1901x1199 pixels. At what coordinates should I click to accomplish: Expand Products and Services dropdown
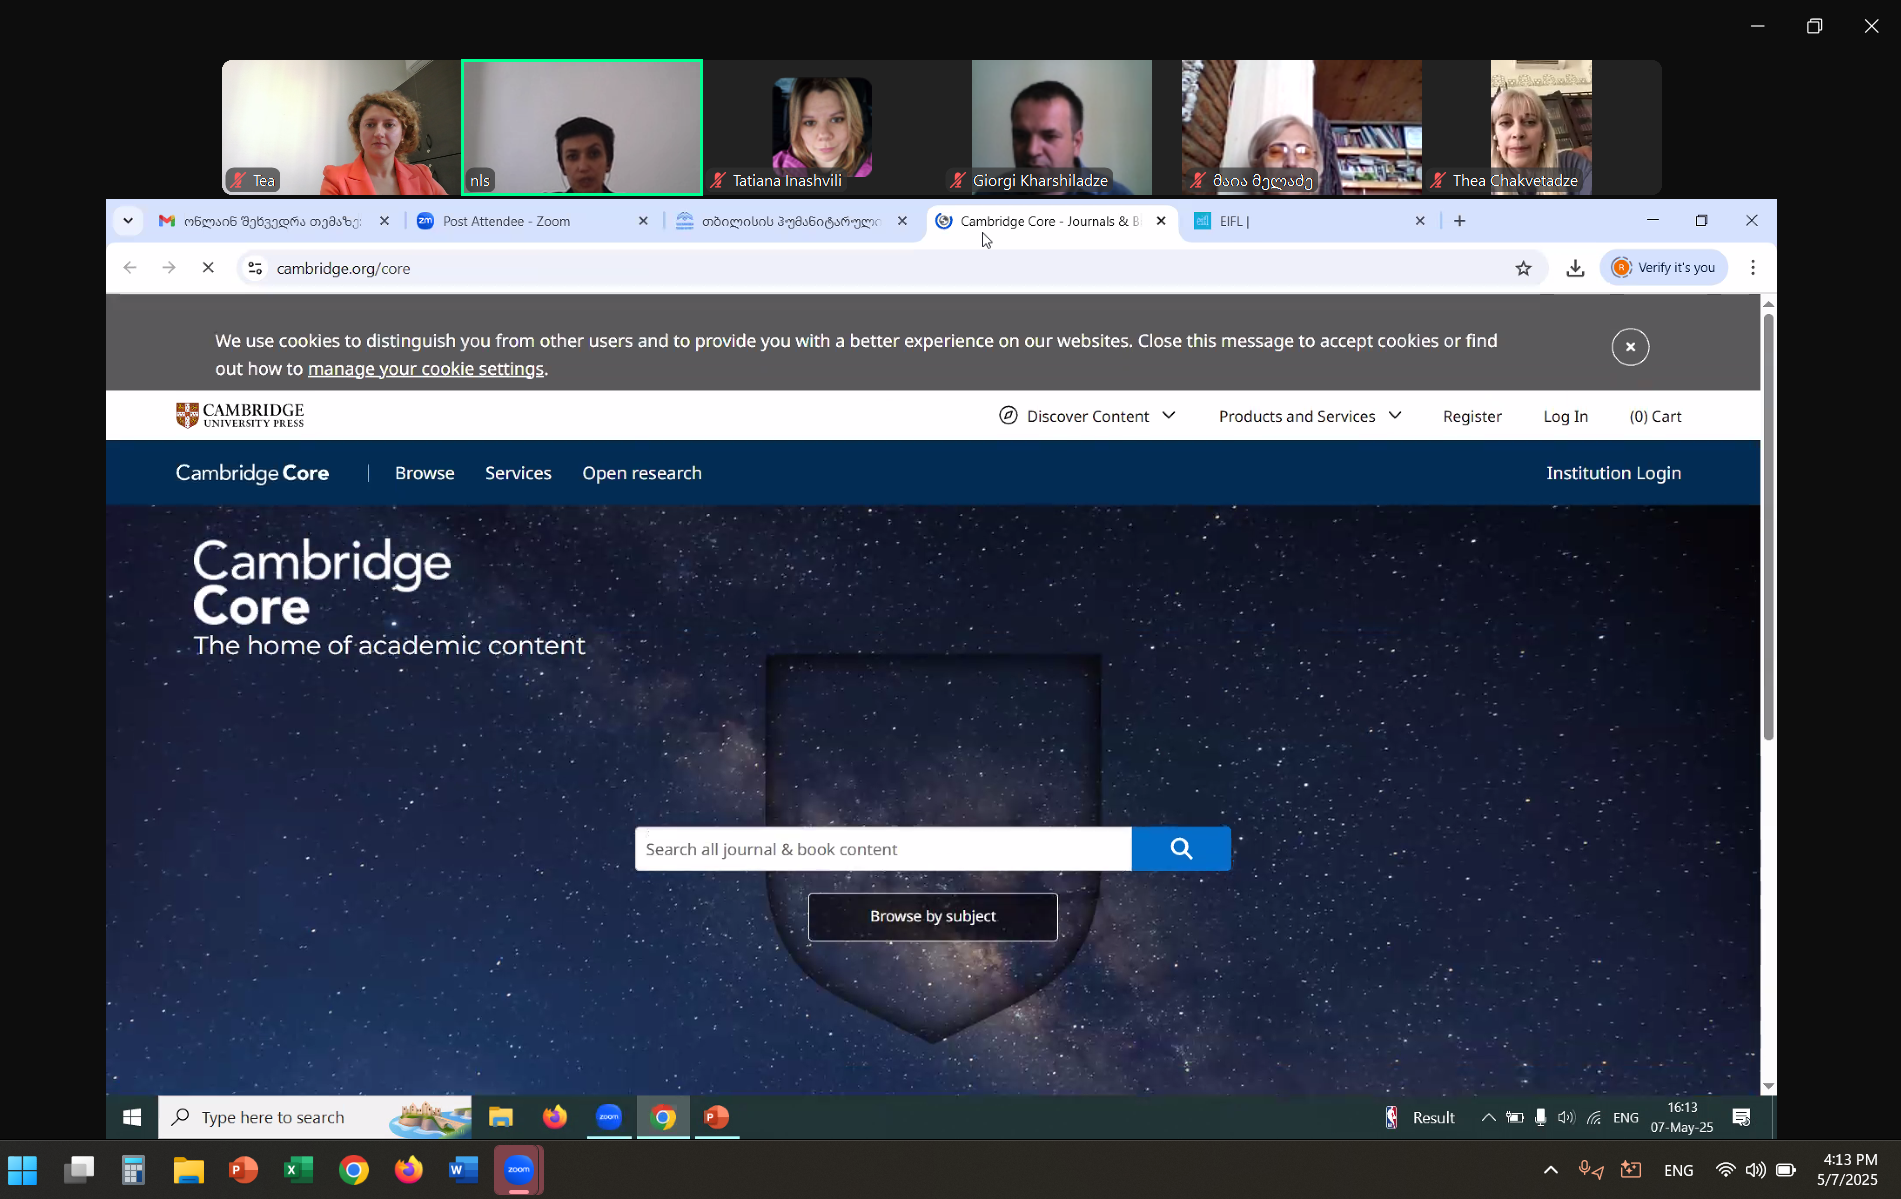click(1310, 416)
